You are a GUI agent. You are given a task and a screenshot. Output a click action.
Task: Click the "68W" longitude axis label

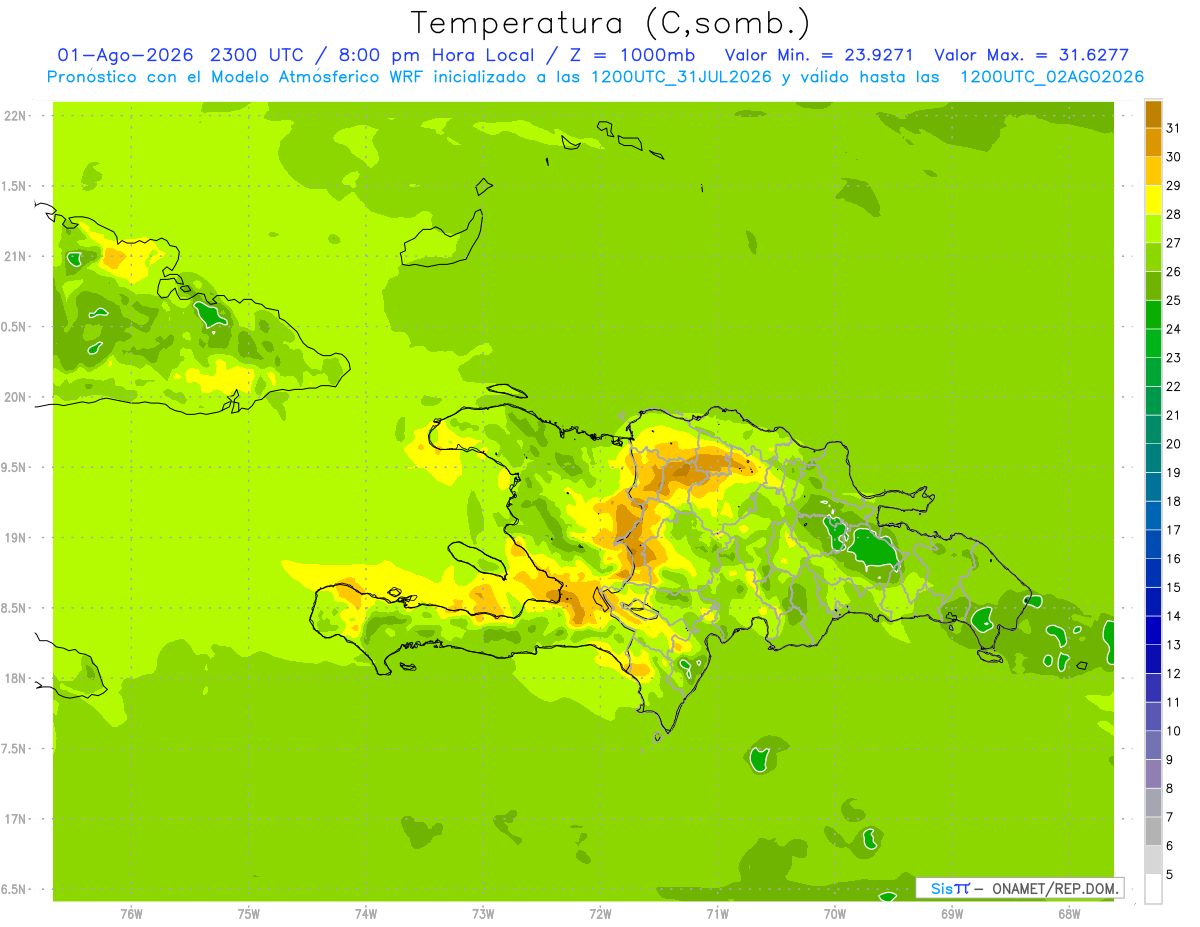point(1069,914)
